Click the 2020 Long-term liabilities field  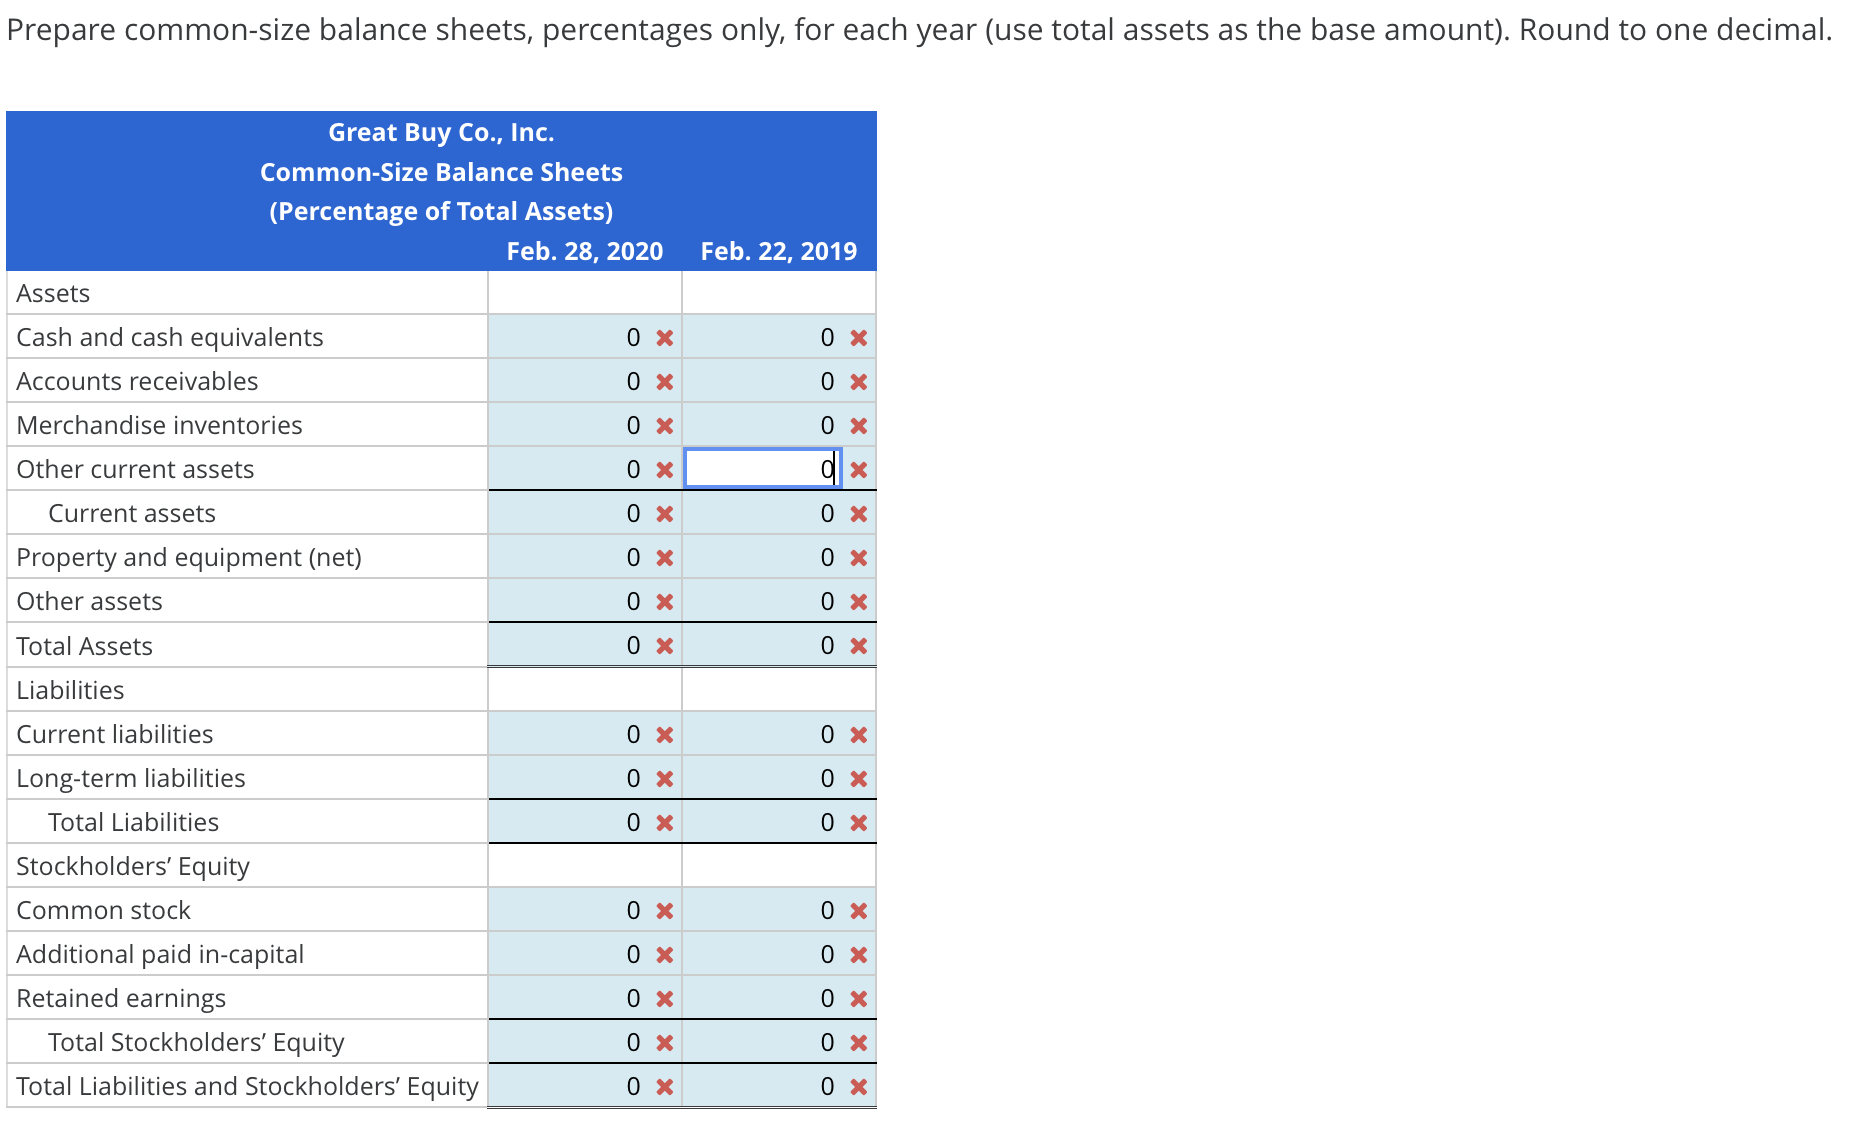click(568, 778)
